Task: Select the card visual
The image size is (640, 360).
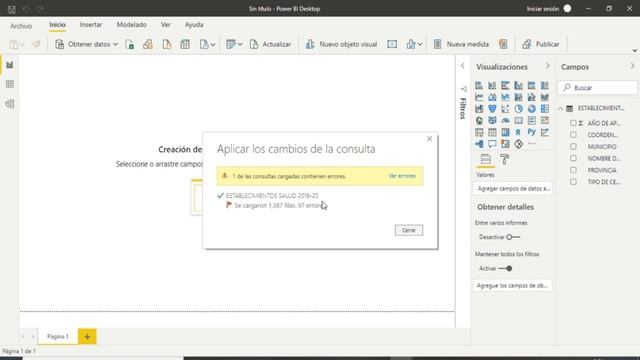Action: point(518,120)
